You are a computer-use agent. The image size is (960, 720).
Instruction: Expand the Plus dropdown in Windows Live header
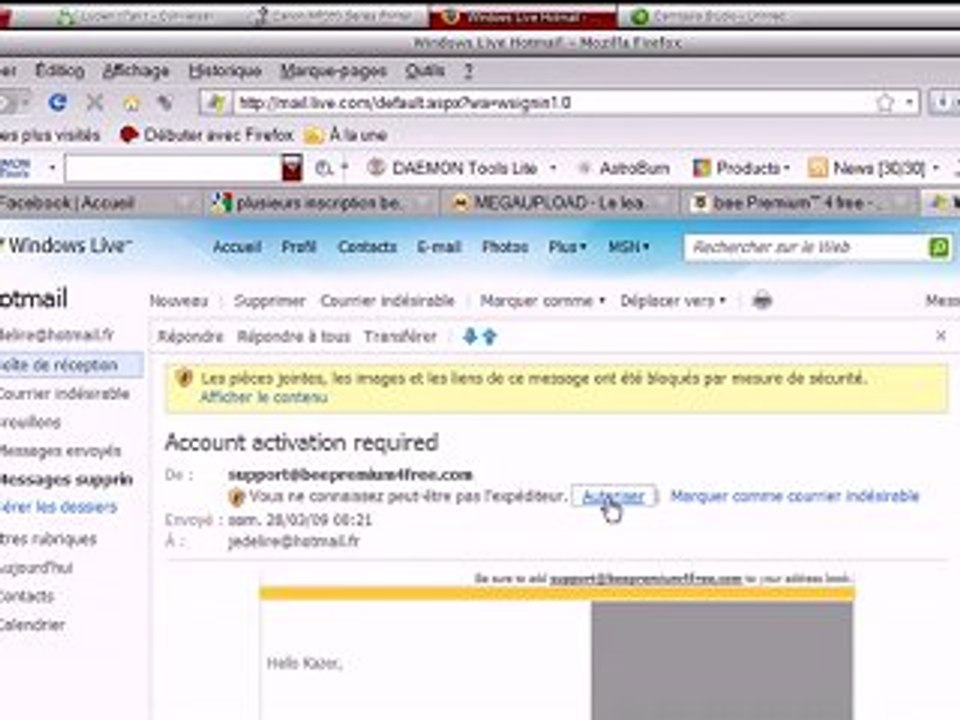(x=568, y=247)
